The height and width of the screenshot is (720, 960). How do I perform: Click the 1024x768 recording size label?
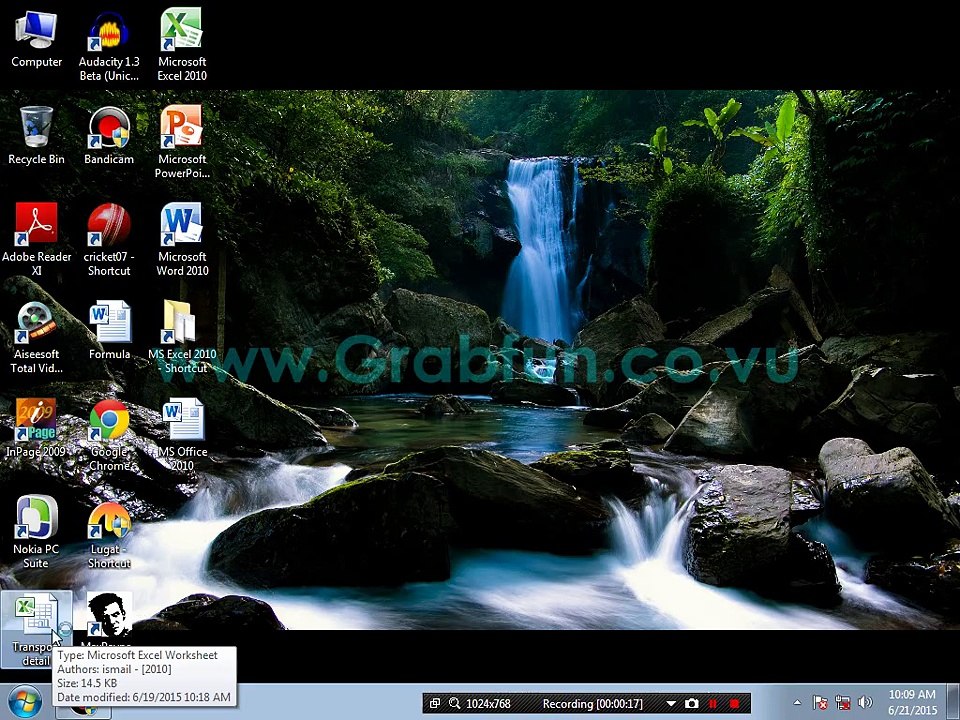tap(488, 703)
